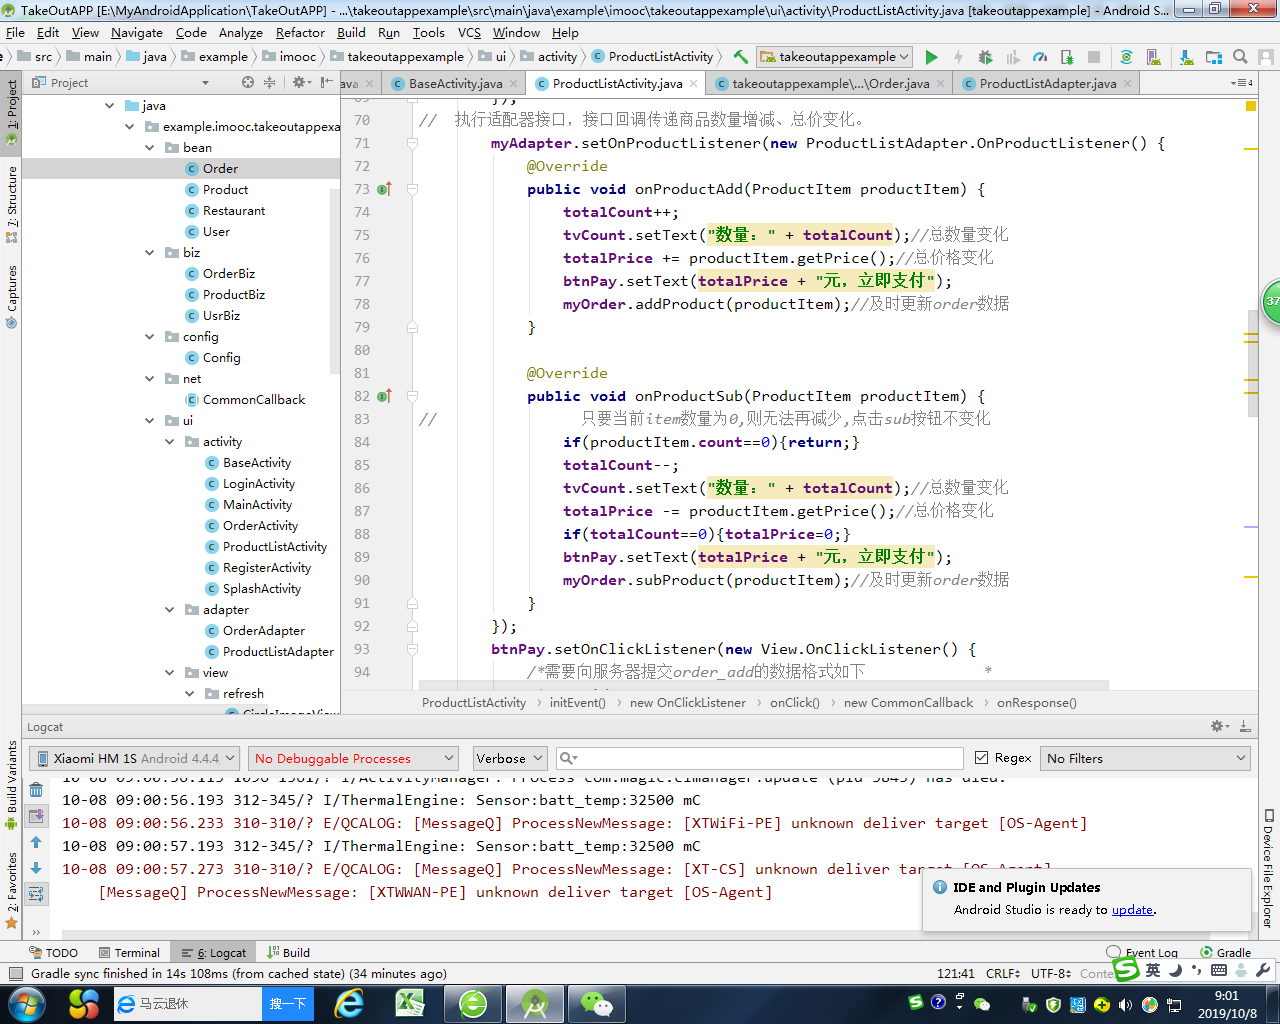Image resolution: width=1280 pixels, height=1024 pixels.
Task: Open the Project panel settings gear
Action: tap(299, 83)
